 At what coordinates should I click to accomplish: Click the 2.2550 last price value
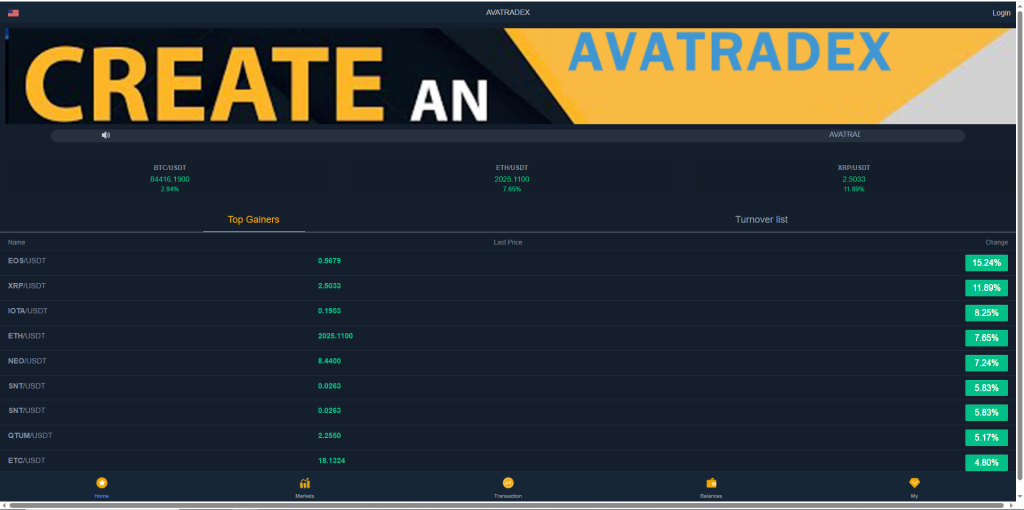329,435
